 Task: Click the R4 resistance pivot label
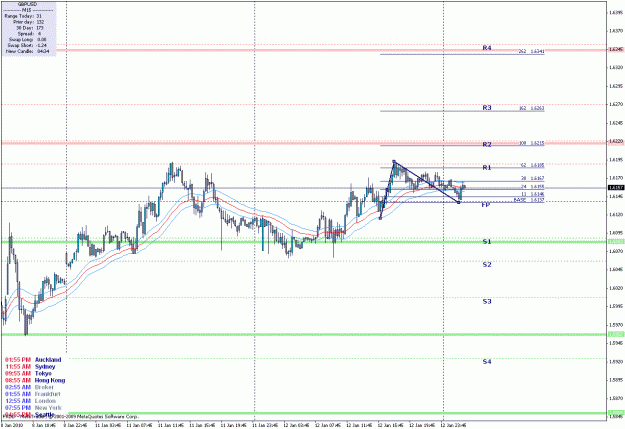pos(487,48)
